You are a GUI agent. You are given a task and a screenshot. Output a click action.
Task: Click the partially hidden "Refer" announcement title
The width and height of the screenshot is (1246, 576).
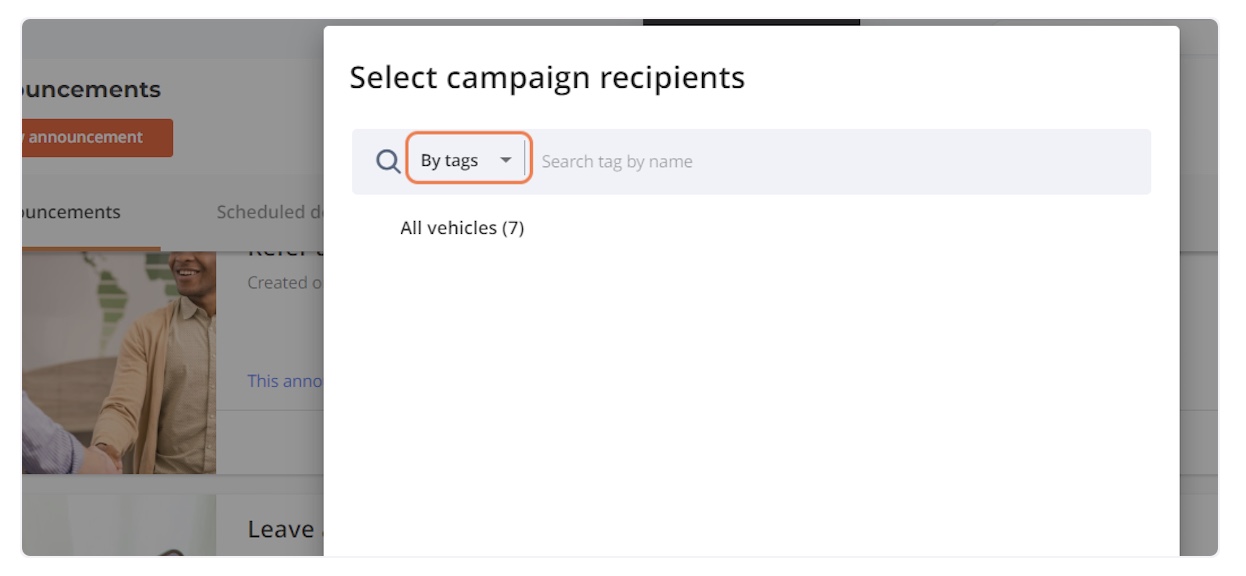[284, 253]
